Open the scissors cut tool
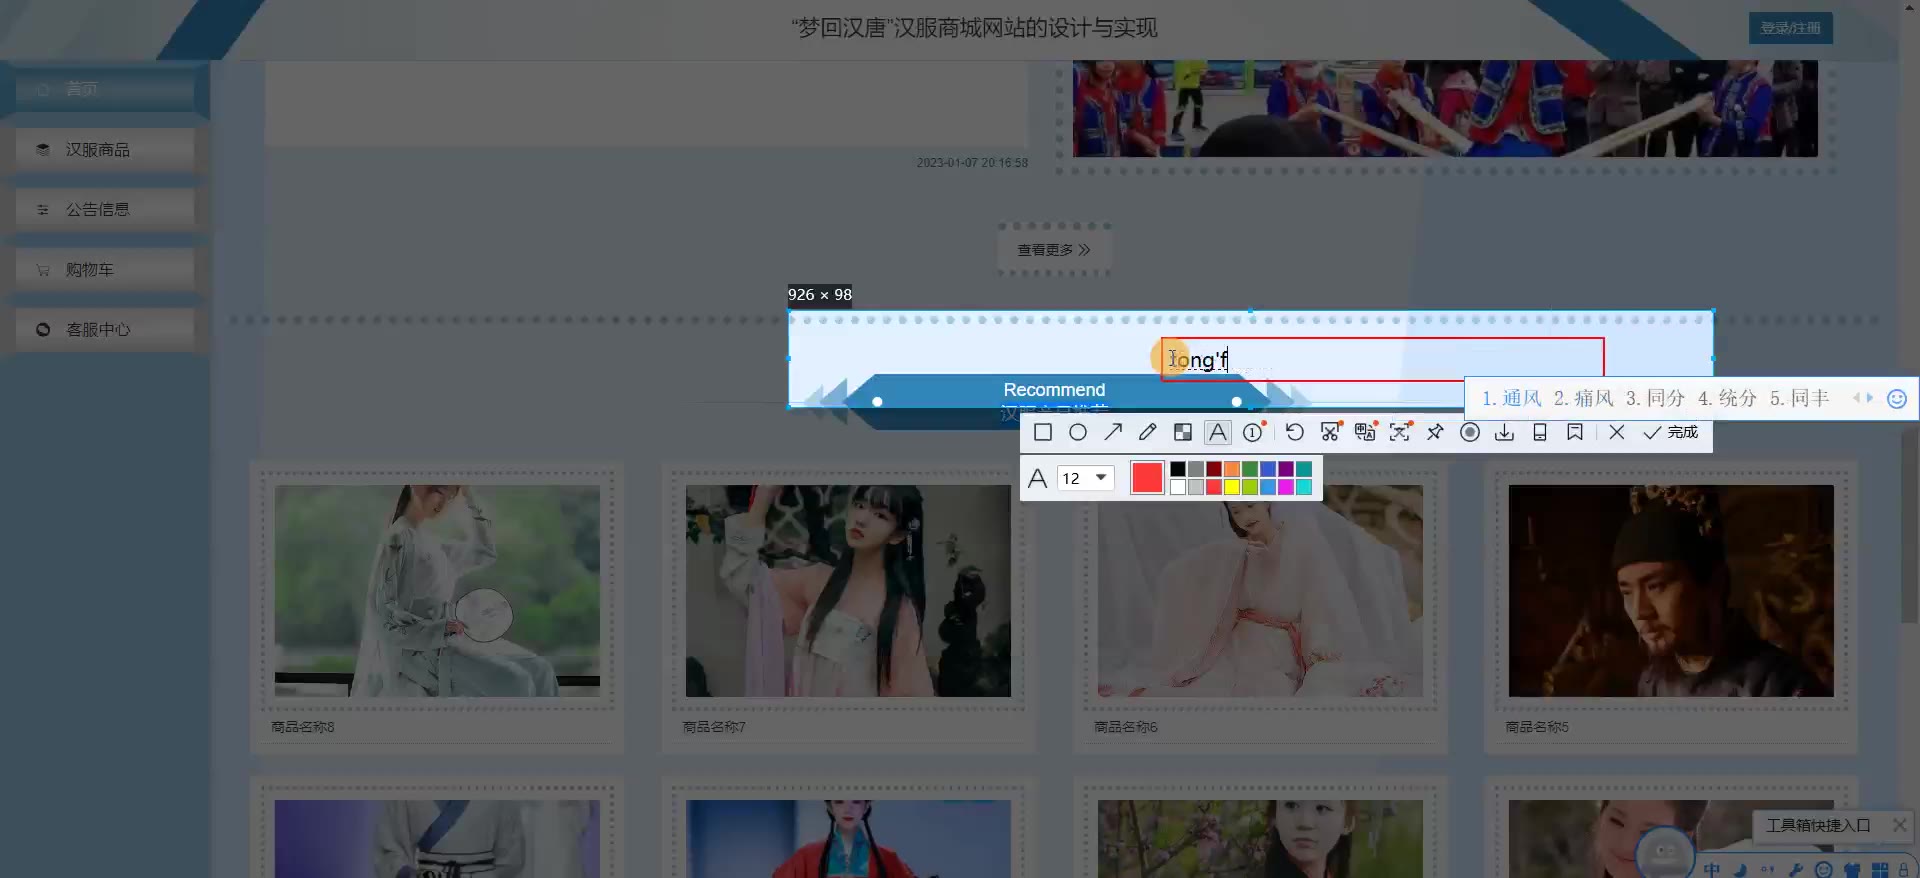This screenshot has width=1920, height=878. 1330,432
